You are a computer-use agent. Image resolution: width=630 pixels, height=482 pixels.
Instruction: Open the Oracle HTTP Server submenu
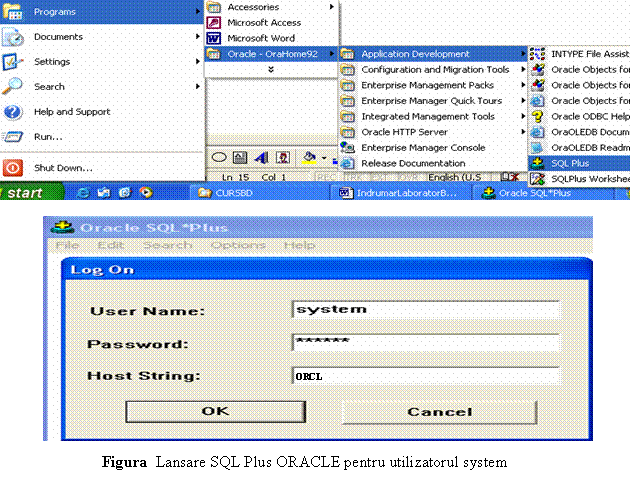pos(433,132)
